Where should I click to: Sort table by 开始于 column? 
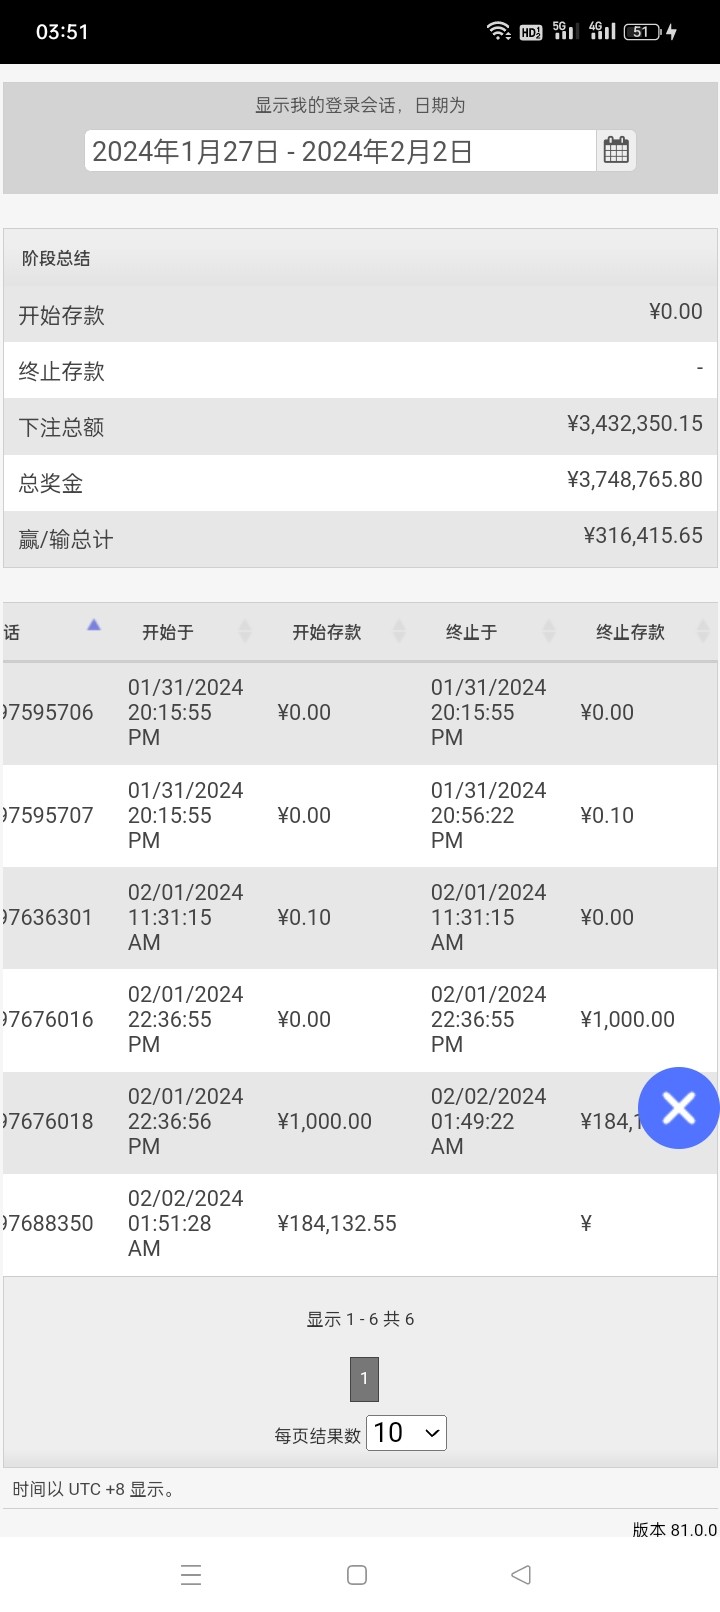coord(168,632)
